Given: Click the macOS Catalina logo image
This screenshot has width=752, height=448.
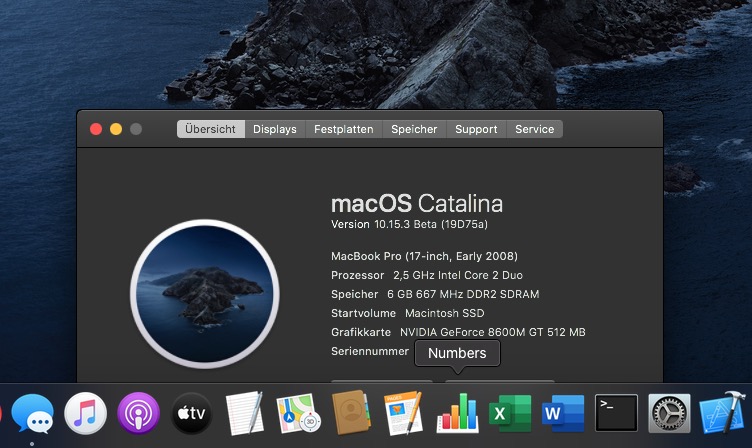Looking at the screenshot, I should coord(205,294).
